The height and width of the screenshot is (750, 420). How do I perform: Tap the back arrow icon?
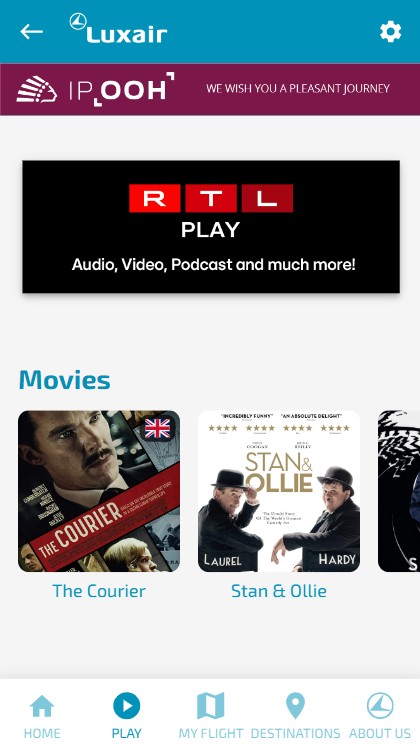32,32
